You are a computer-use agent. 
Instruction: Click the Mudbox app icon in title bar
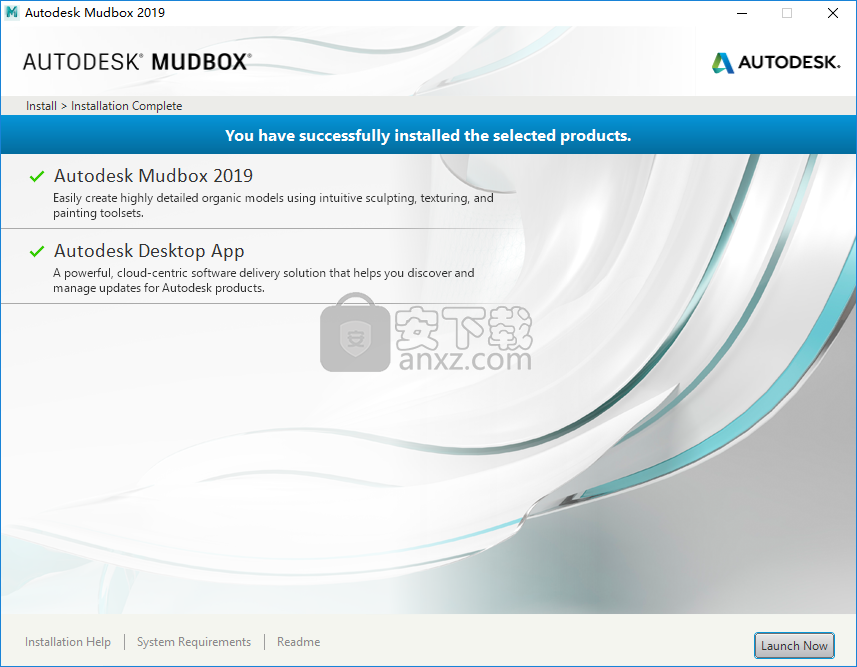click(11, 13)
